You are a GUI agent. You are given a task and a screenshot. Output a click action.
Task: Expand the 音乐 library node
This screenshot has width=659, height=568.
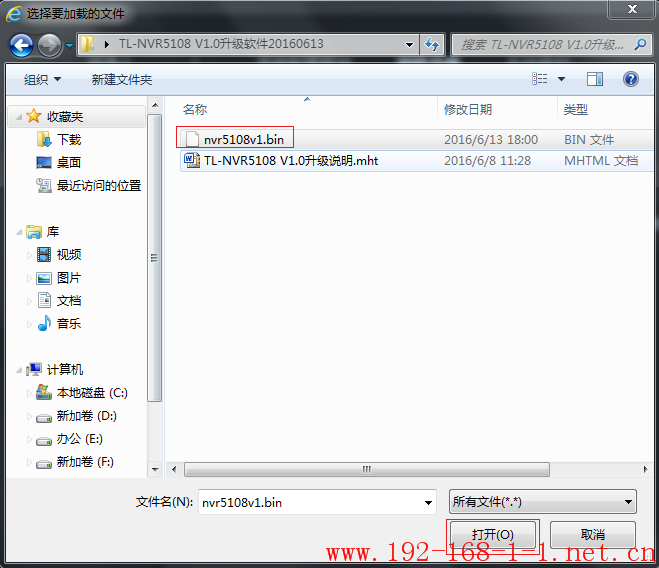pos(29,324)
